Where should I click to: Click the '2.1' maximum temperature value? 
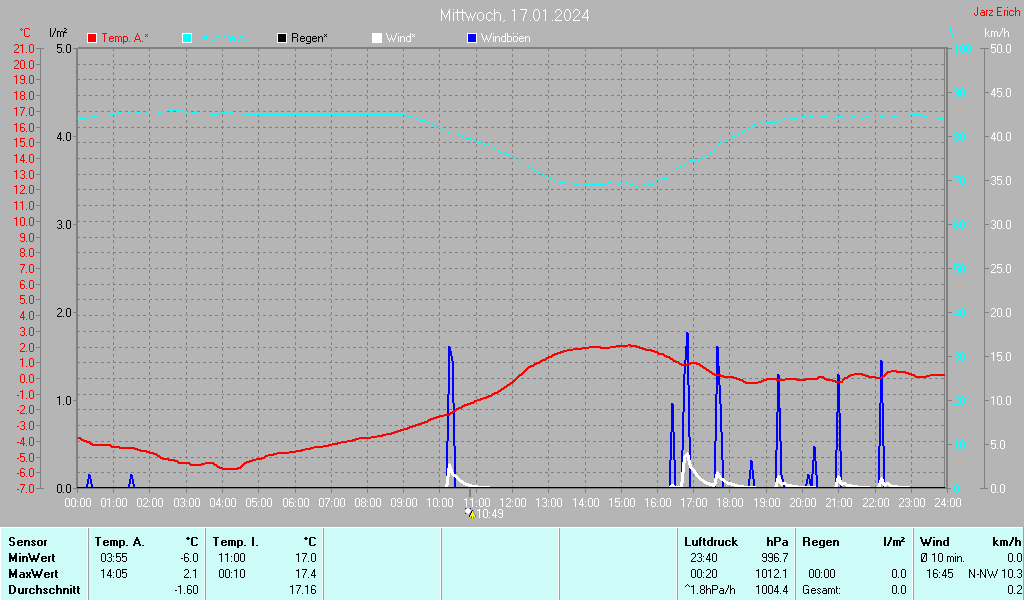point(191,574)
